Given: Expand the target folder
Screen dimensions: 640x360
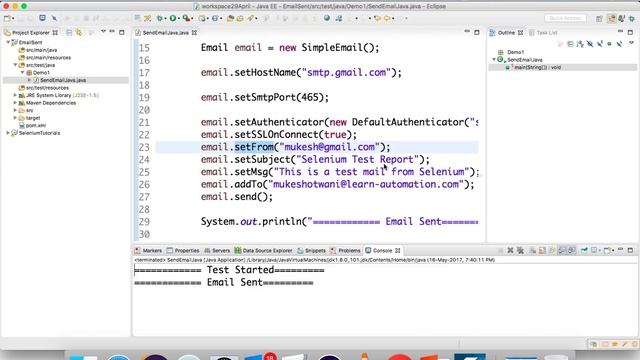Looking at the screenshot, I should (16, 118).
